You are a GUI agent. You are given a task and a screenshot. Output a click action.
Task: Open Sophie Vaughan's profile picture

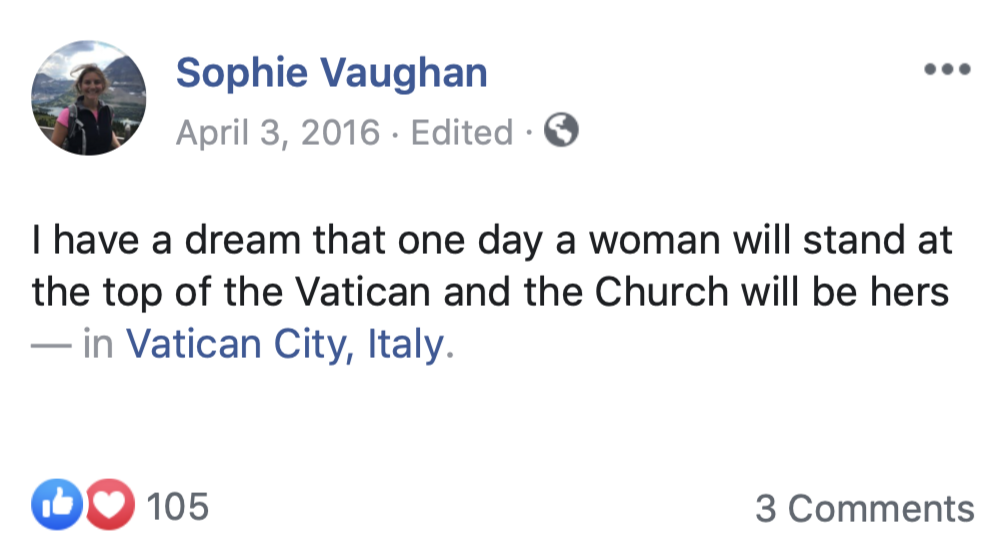(x=89, y=98)
